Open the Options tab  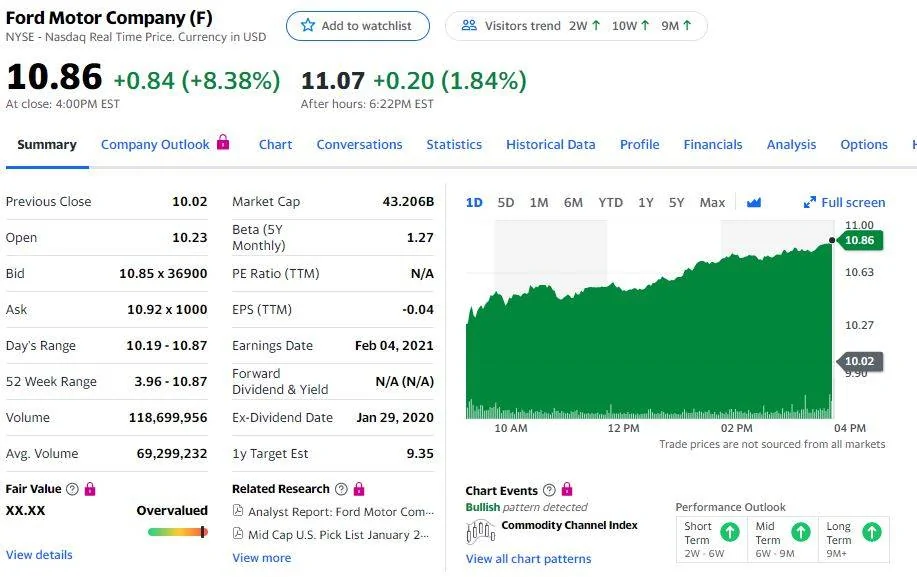[x=863, y=144]
